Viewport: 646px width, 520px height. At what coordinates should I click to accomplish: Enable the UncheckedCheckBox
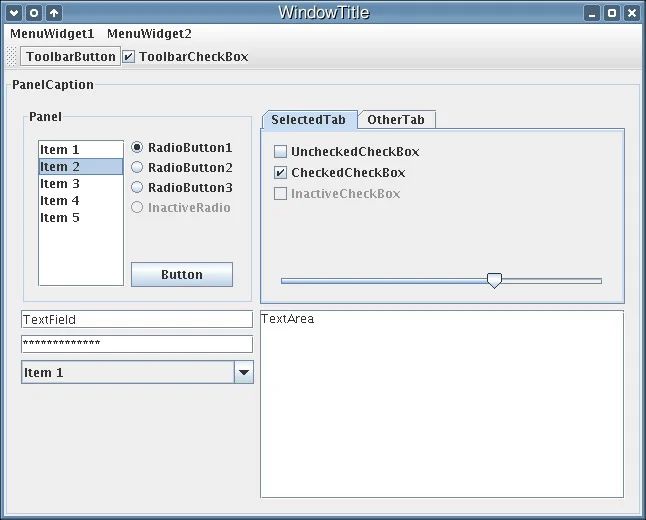[346, 152]
